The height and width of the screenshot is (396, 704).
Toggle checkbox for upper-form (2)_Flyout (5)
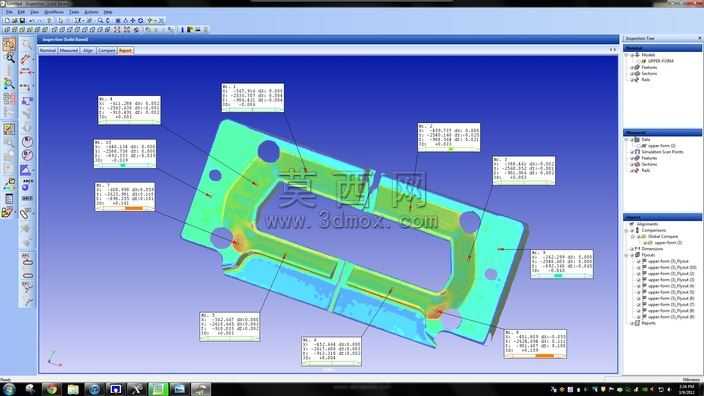tap(639, 292)
